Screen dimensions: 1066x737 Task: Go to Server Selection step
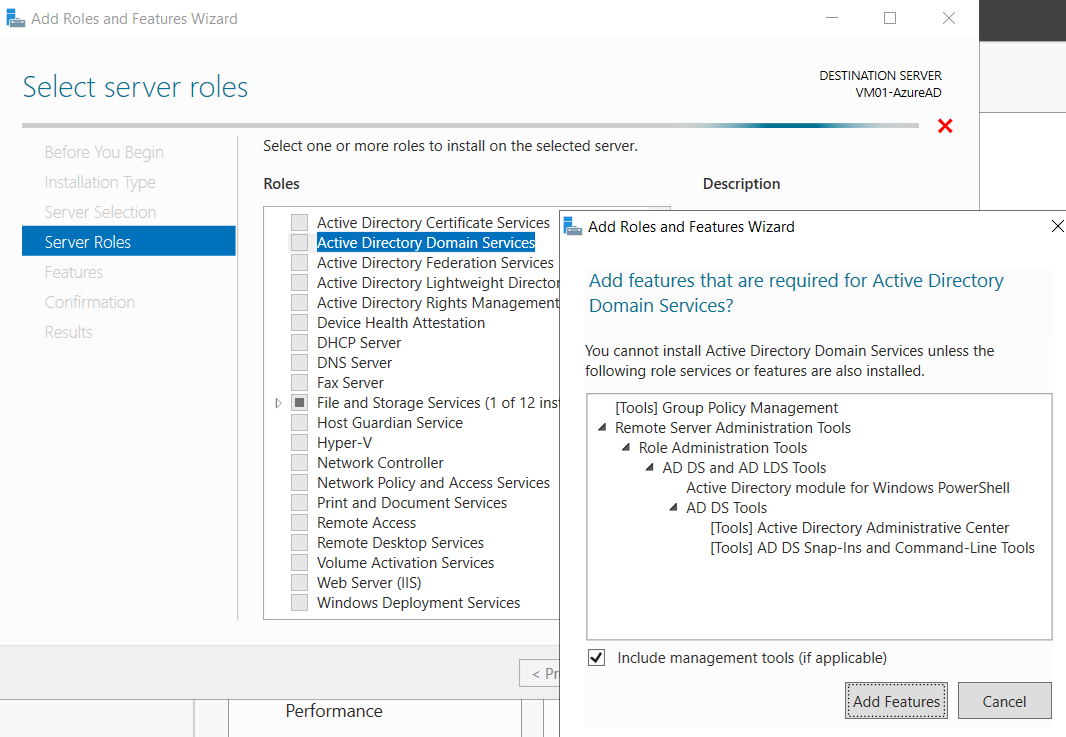(100, 212)
